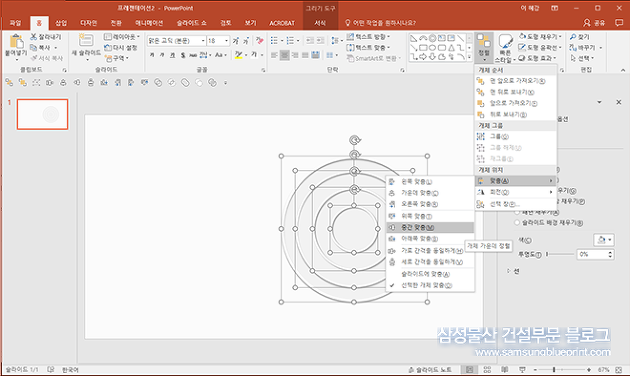The image size is (630, 376).
Task: Select 'Align to Slide' (슬라이드에 맞춤) option
Action: 430,274
